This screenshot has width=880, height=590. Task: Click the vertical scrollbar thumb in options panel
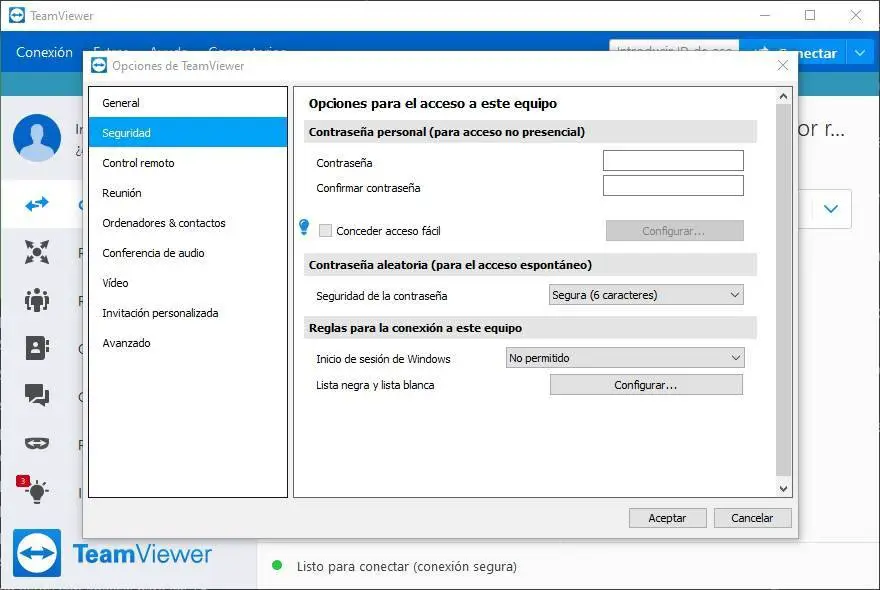click(783, 289)
